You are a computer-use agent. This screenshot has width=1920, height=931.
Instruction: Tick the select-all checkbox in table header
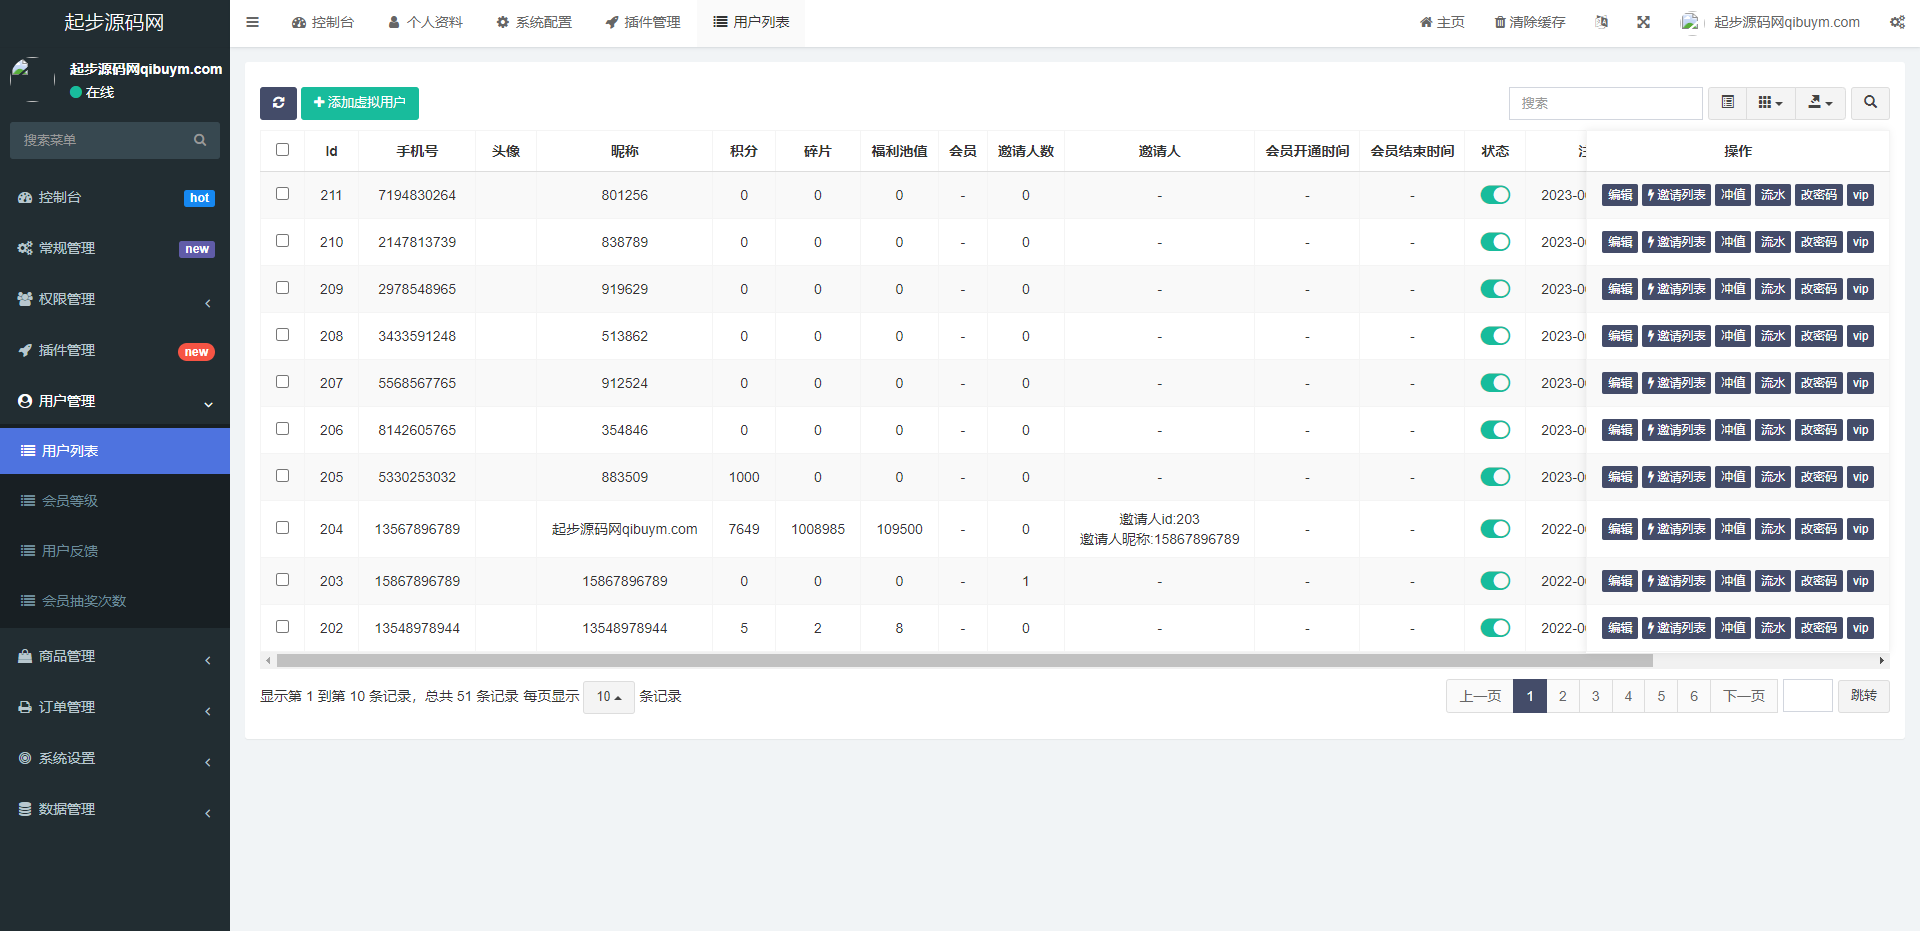(x=282, y=150)
